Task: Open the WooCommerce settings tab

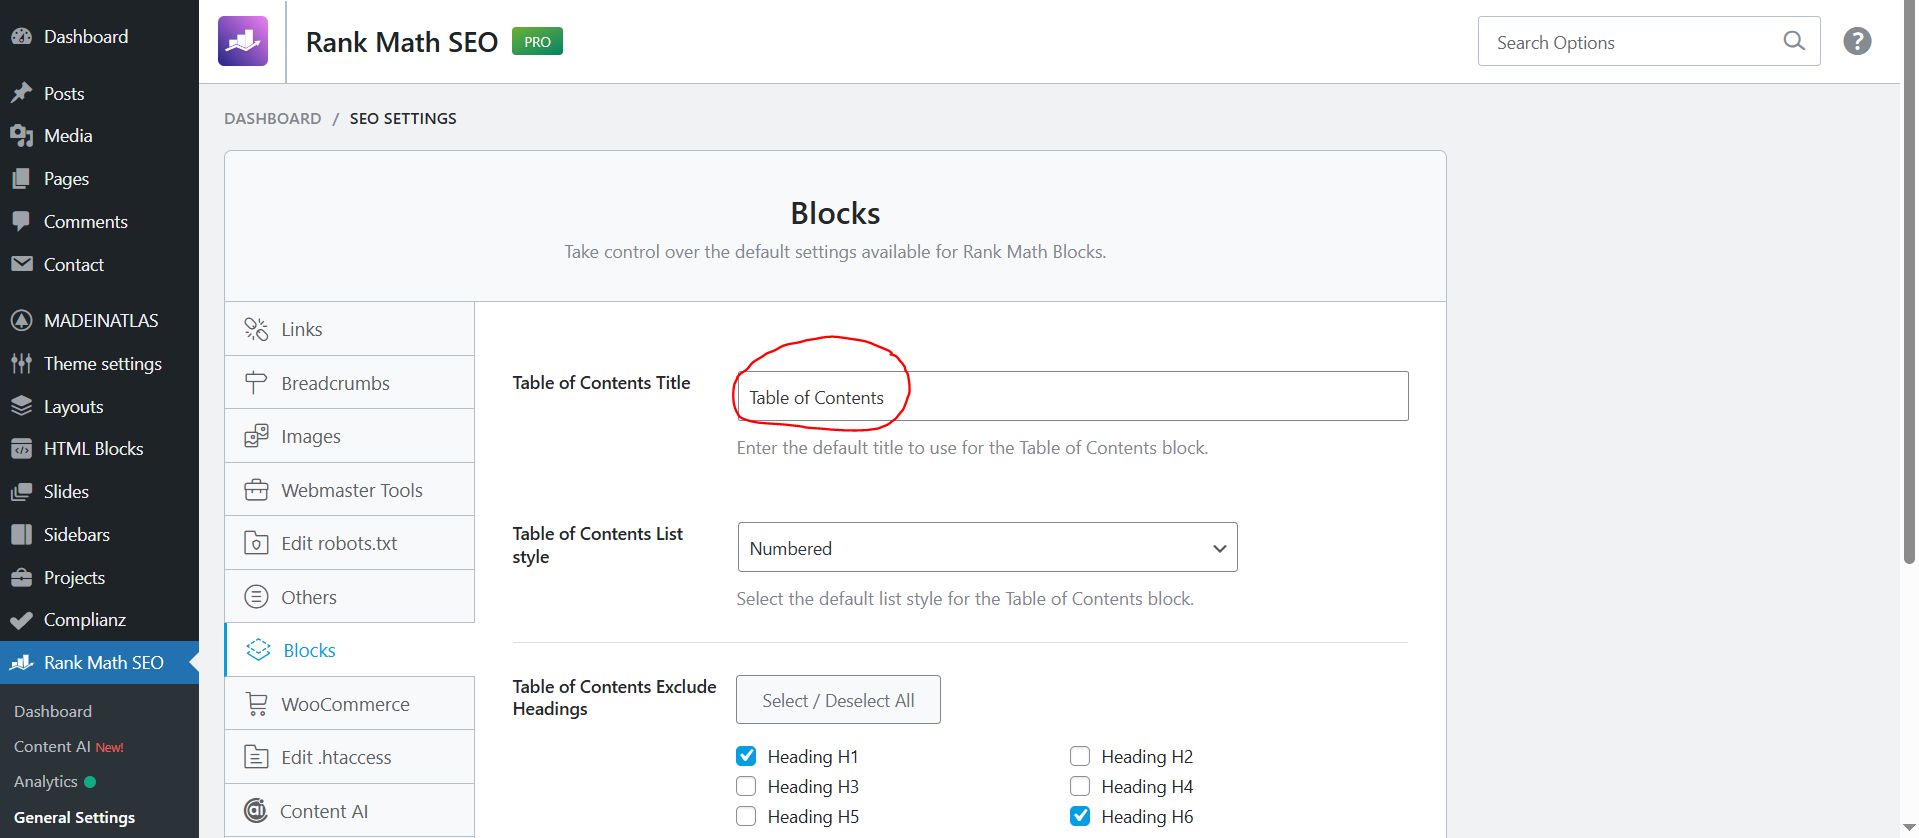Action: [349, 704]
